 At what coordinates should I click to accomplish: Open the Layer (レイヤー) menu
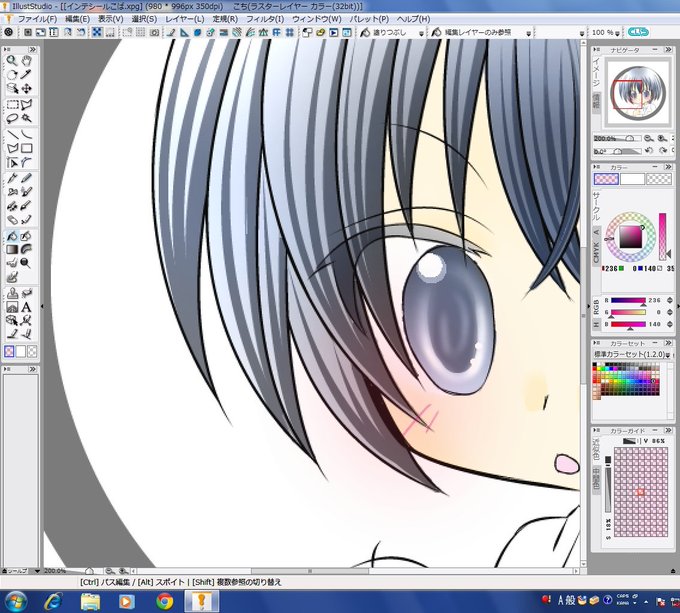[x=184, y=20]
